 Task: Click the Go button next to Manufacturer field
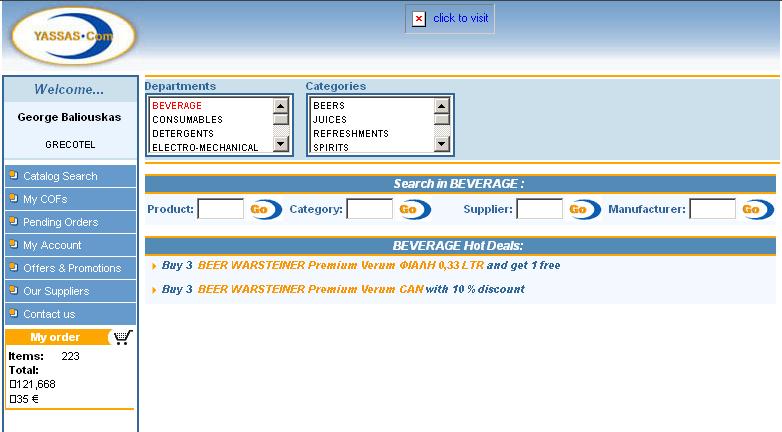pyautogui.click(x=757, y=209)
